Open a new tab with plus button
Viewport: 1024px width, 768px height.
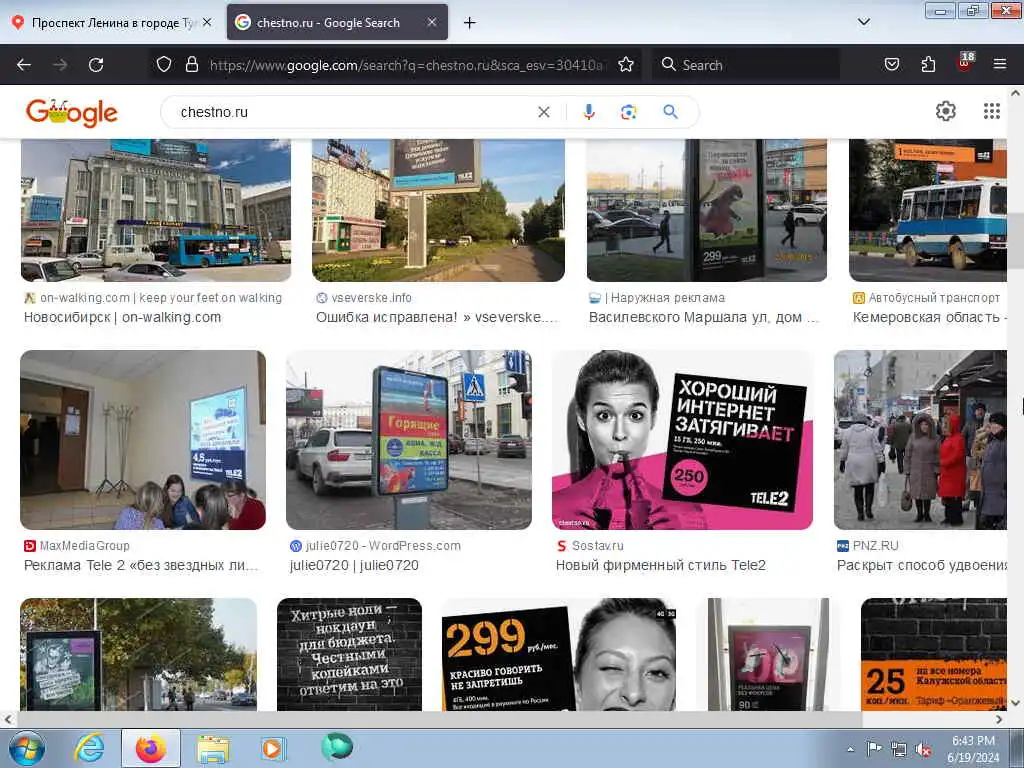[x=469, y=23]
